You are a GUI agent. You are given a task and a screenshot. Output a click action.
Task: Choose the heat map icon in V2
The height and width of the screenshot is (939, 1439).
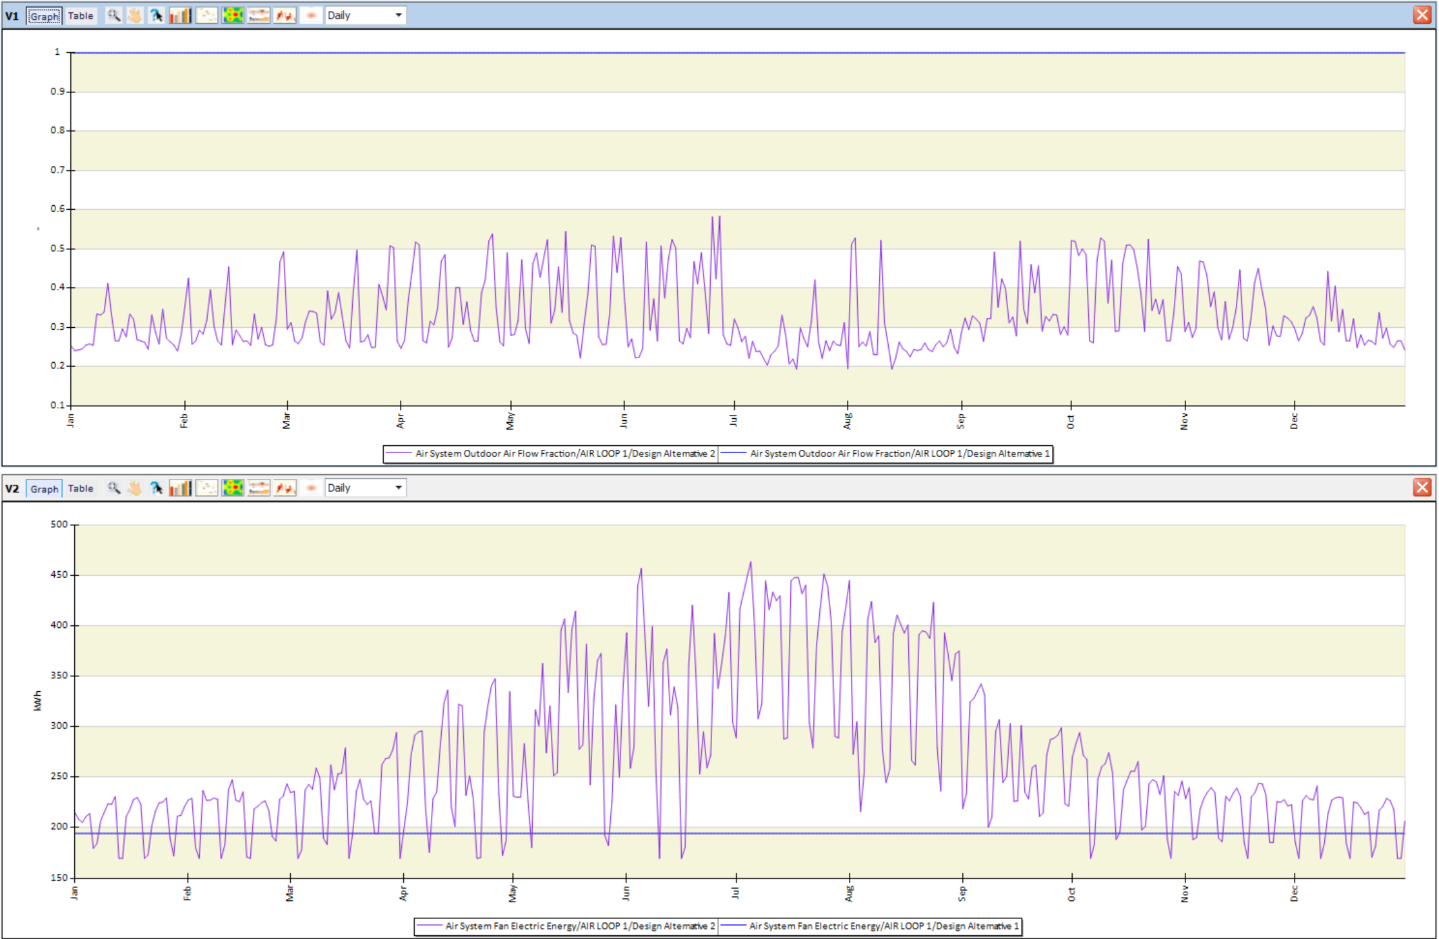coord(233,488)
